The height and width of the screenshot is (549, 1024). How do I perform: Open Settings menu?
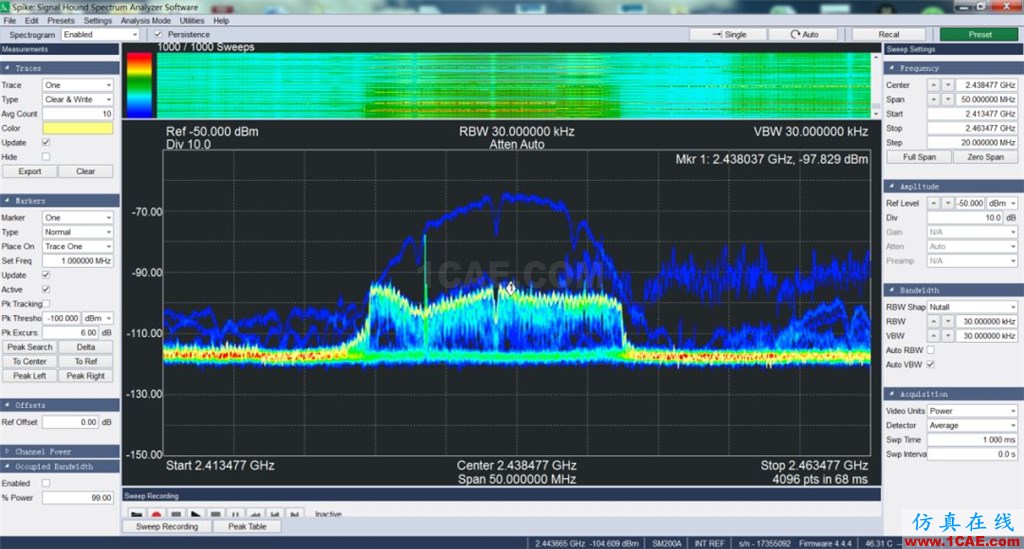[x=98, y=20]
